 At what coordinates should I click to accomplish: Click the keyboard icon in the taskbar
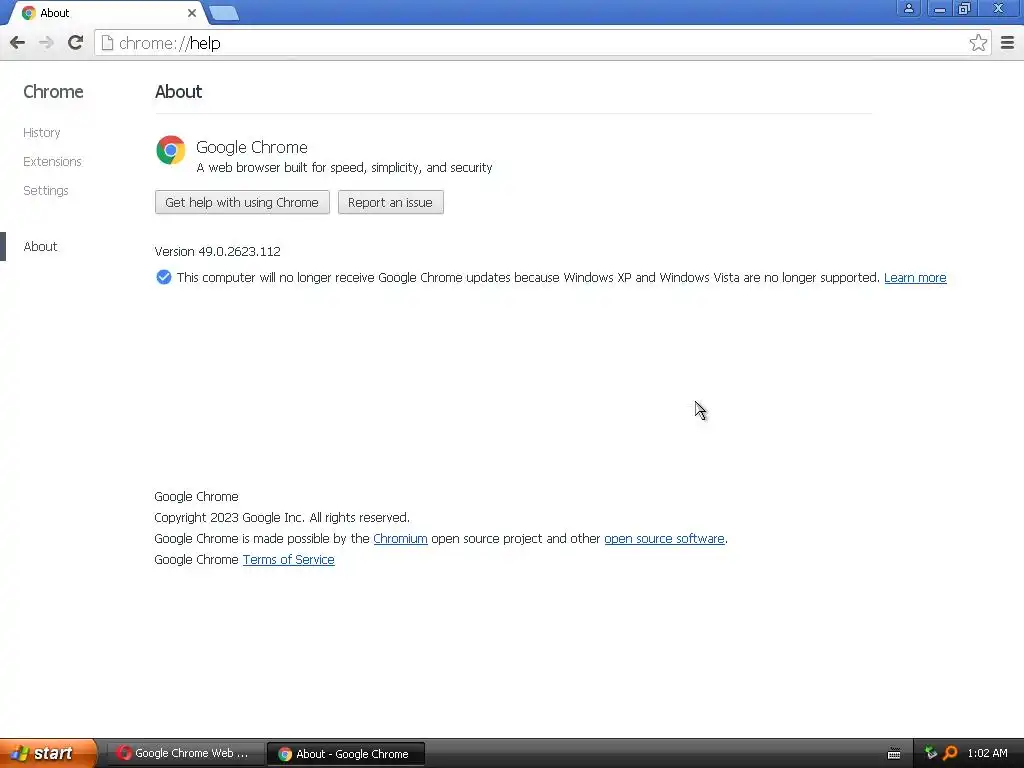[894, 754]
